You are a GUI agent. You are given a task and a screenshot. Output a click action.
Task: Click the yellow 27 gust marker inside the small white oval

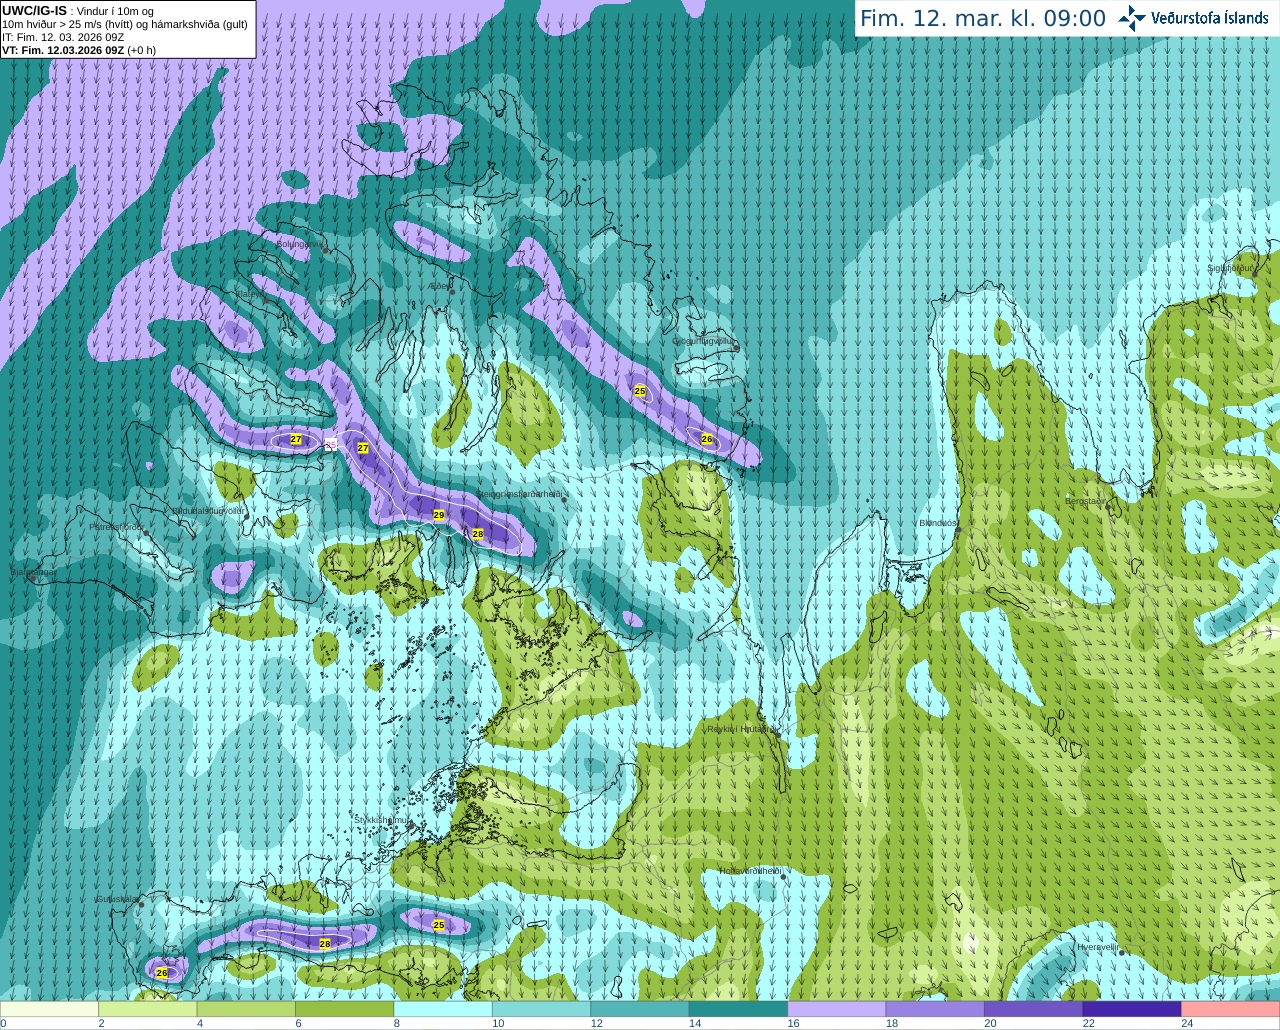coord(296,439)
